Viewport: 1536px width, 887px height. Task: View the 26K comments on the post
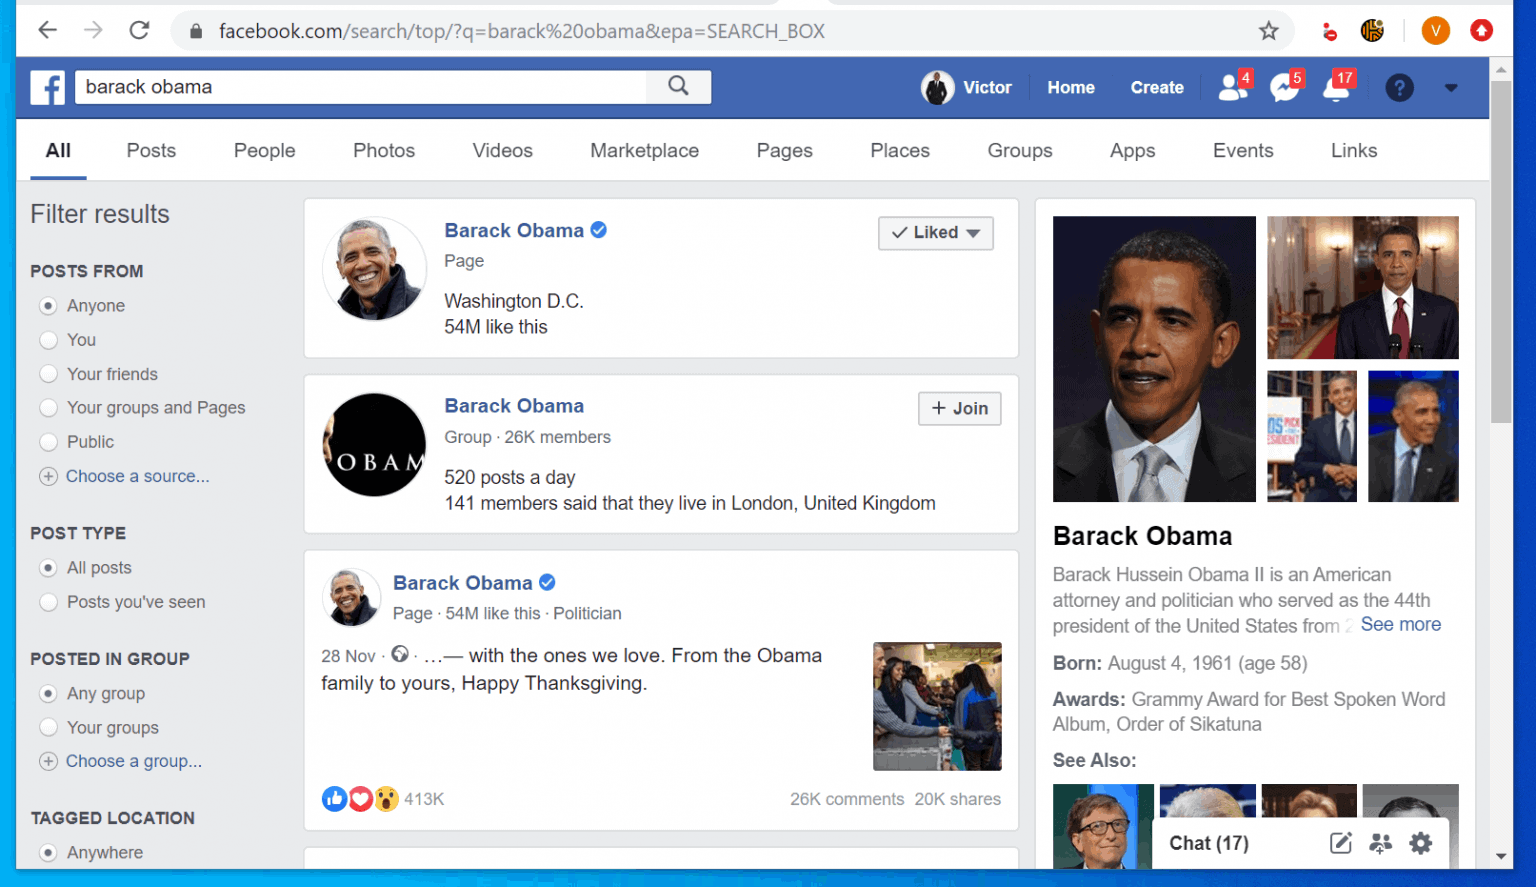(847, 799)
